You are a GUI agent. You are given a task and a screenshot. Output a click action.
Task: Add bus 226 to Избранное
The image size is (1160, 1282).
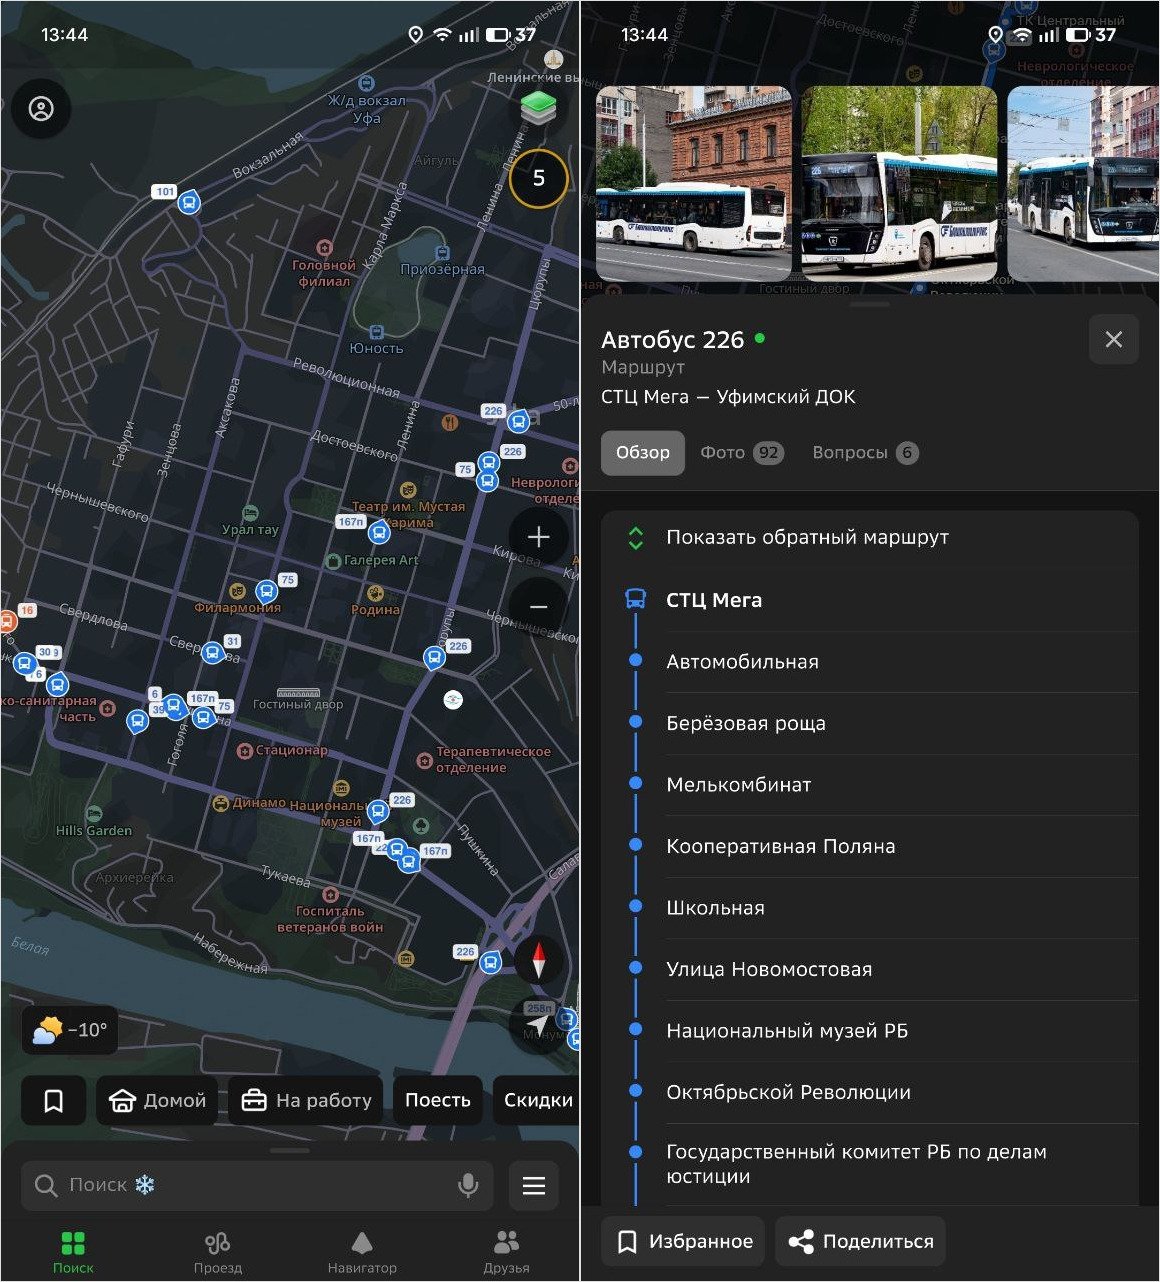683,1242
